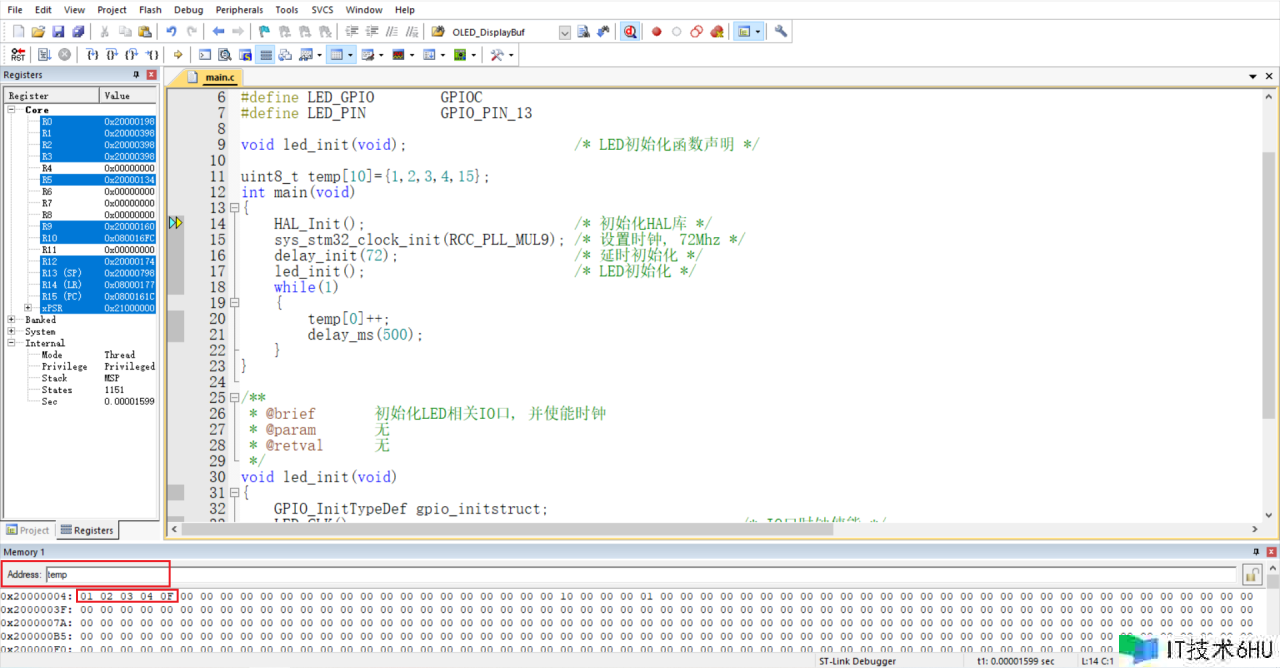
Task: Click the Undo icon in toolbar
Action: pos(171,32)
